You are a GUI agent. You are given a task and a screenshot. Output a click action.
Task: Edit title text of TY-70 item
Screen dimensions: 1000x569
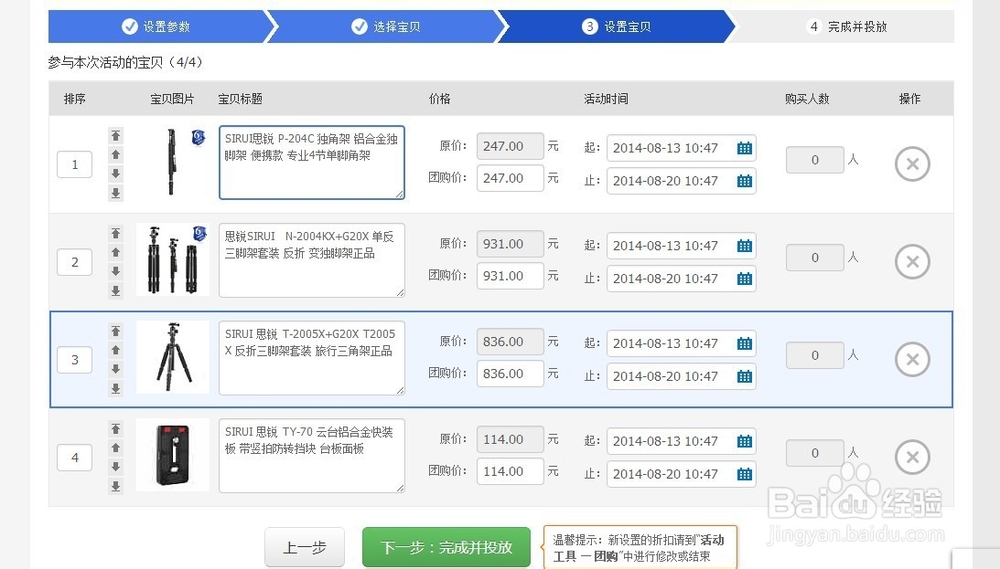(312, 455)
